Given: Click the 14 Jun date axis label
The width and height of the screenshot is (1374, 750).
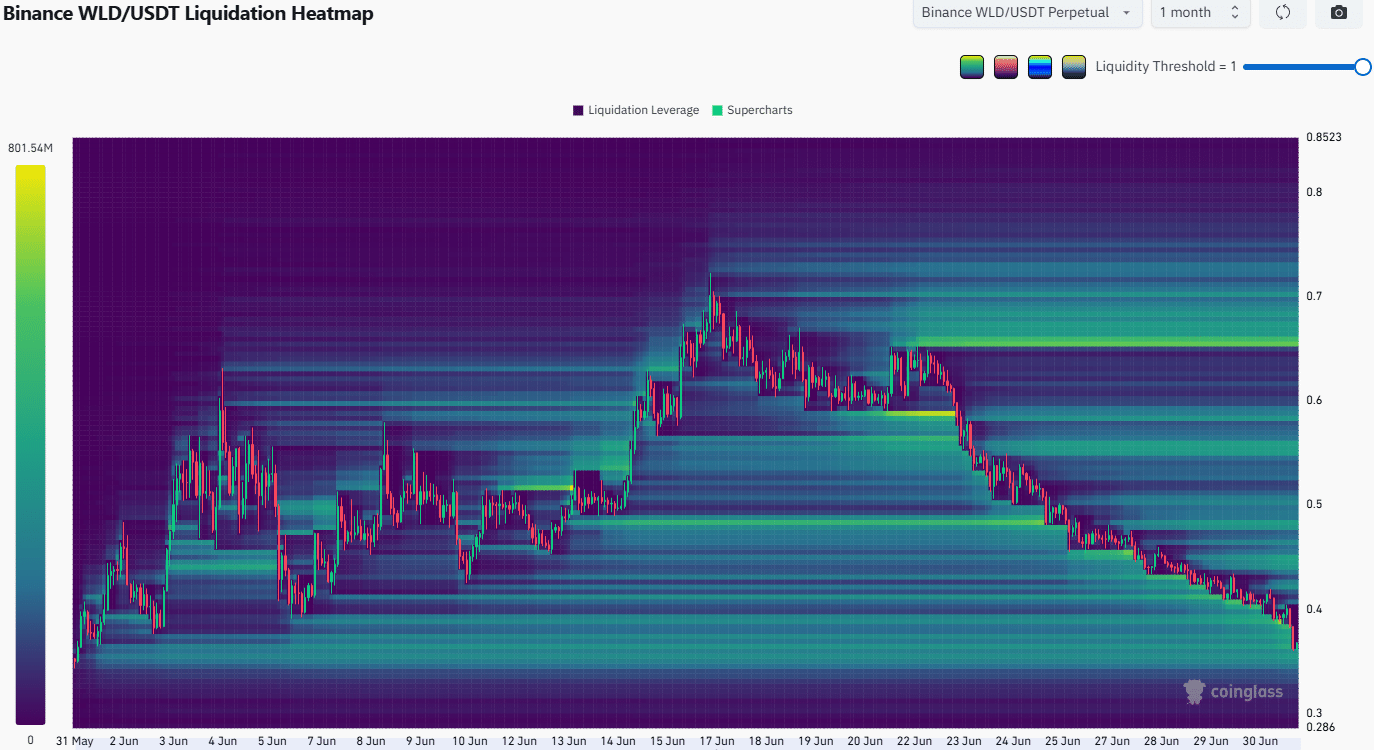Looking at the screenshot, I should [x=617, y=741].
